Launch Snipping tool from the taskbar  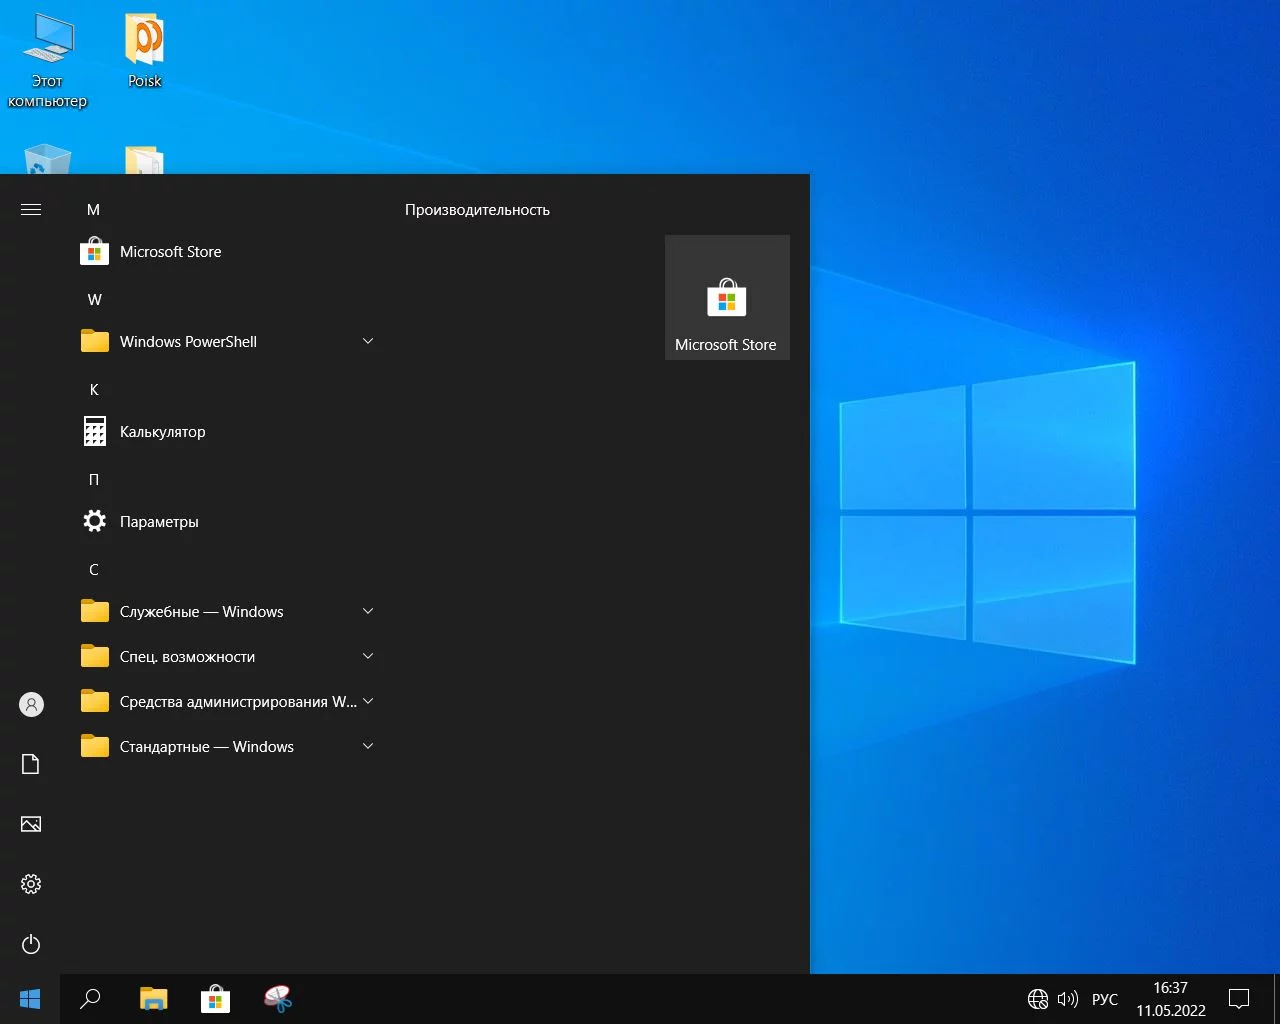(x=277, y=998)
